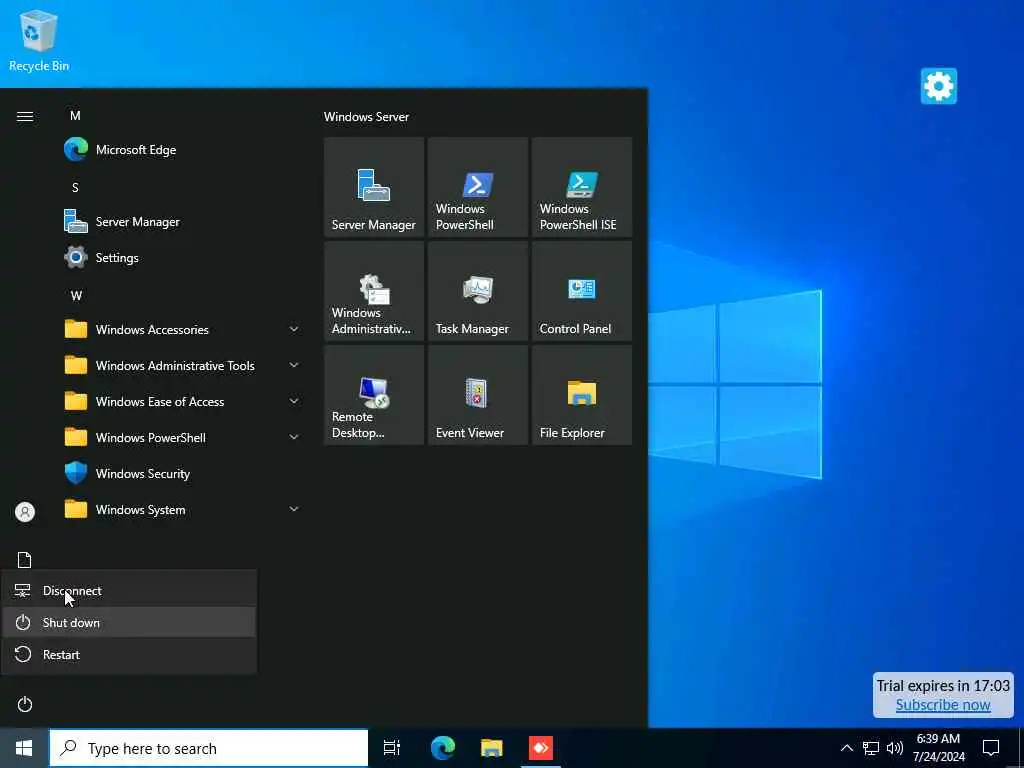Screen dimensions: 1024x768
Task: Show hidden system tray icons
Action: 846,748
